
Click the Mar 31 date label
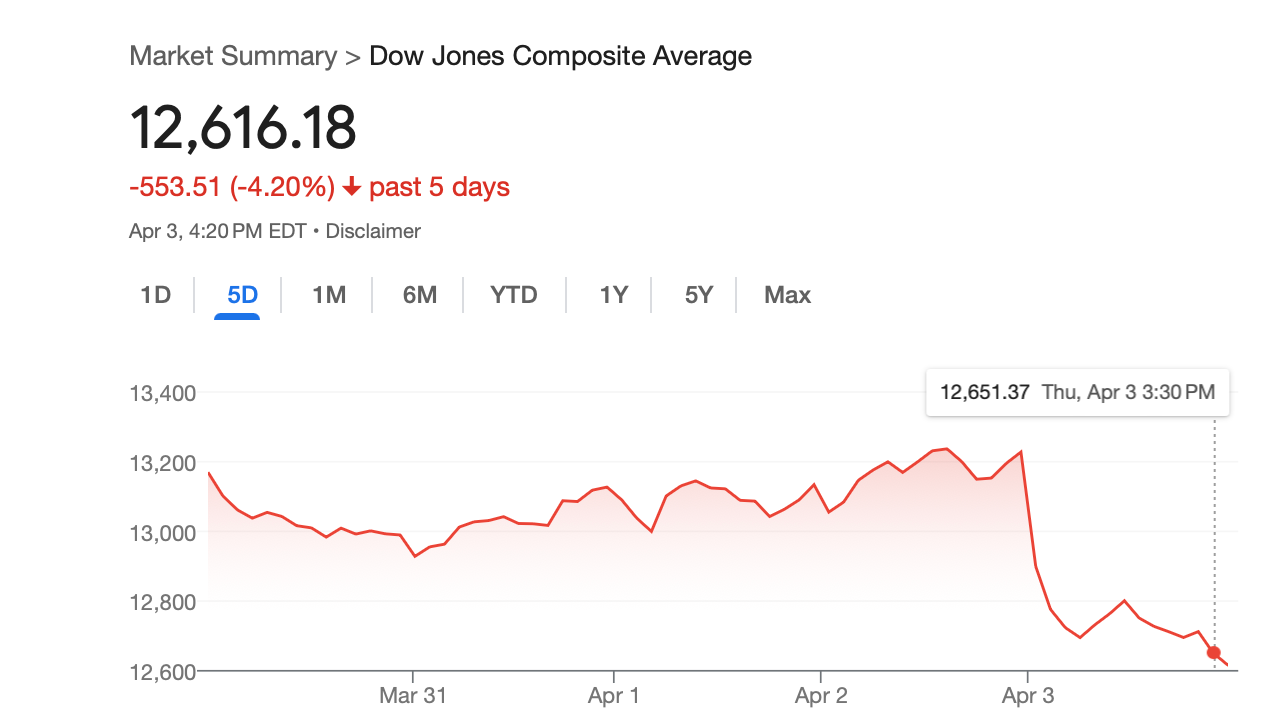point(413,695)
